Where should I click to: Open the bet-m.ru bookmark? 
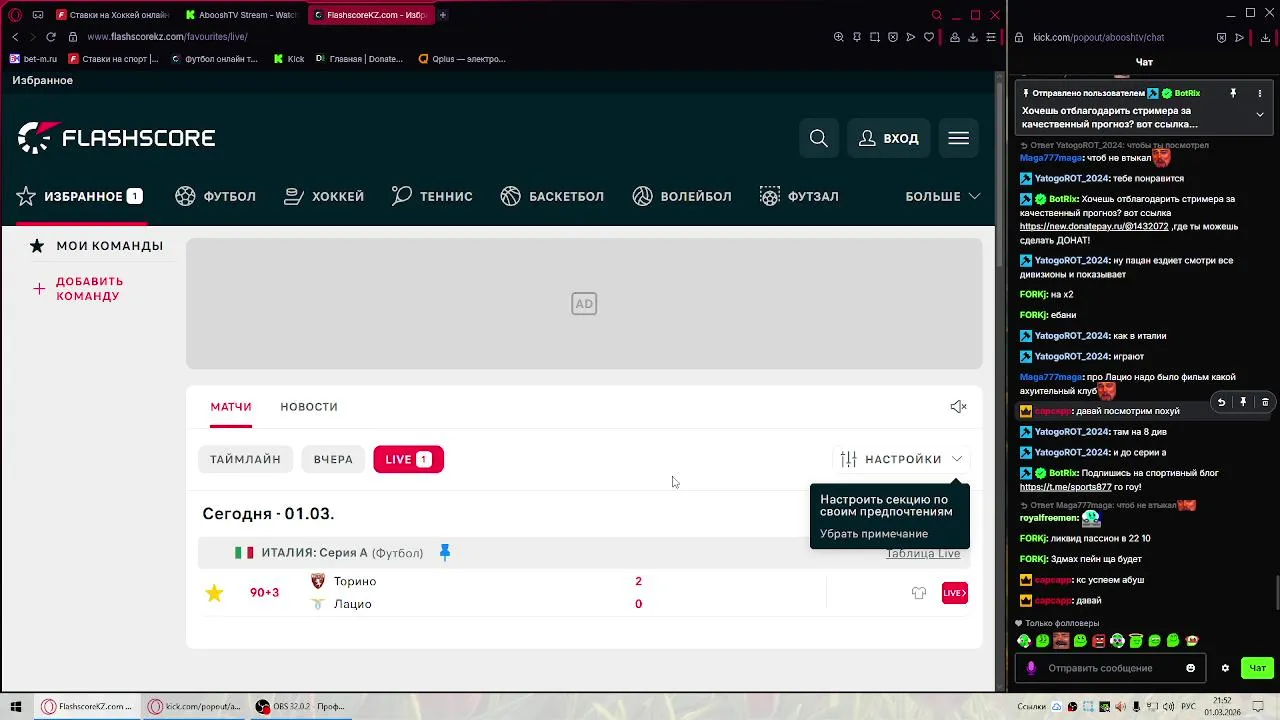click(33, 59)
